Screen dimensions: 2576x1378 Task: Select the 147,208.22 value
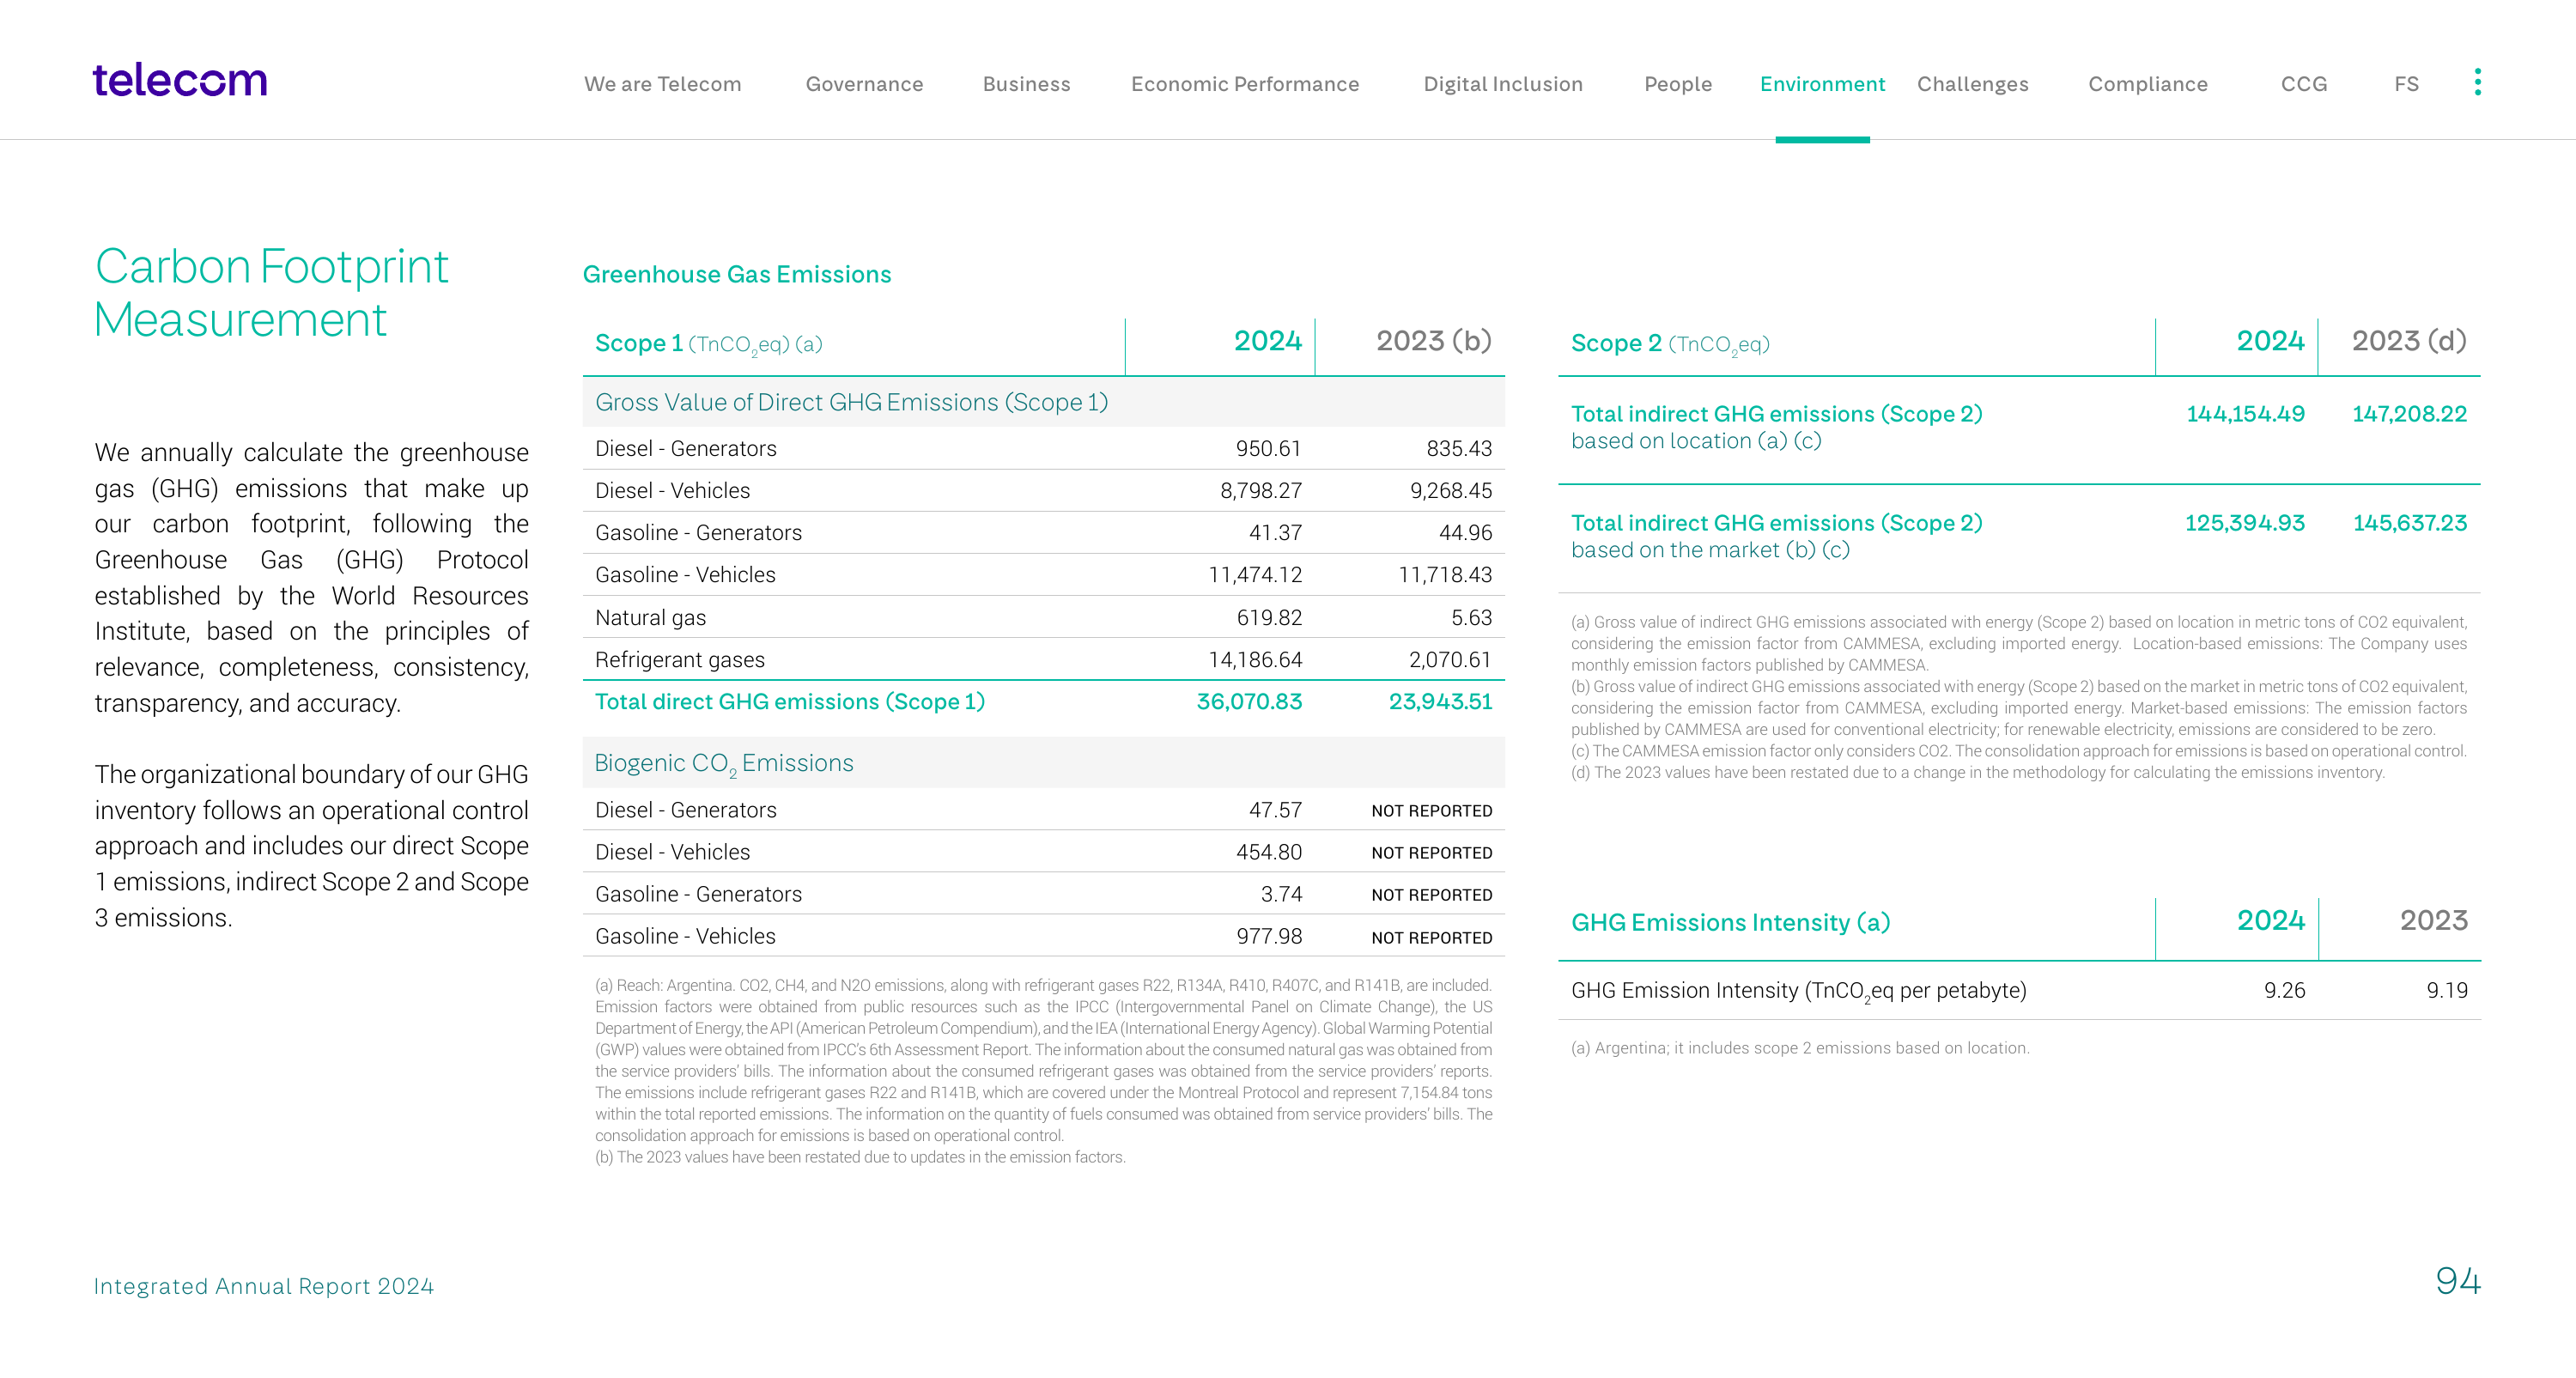(x=2409, y=414)
